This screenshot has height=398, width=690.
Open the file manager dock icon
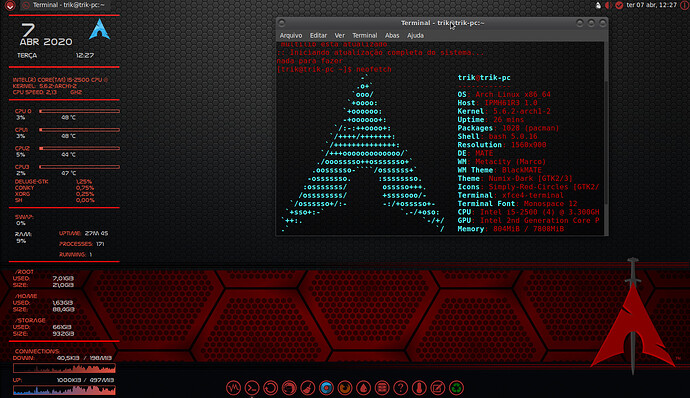click(x=289, y=388)
